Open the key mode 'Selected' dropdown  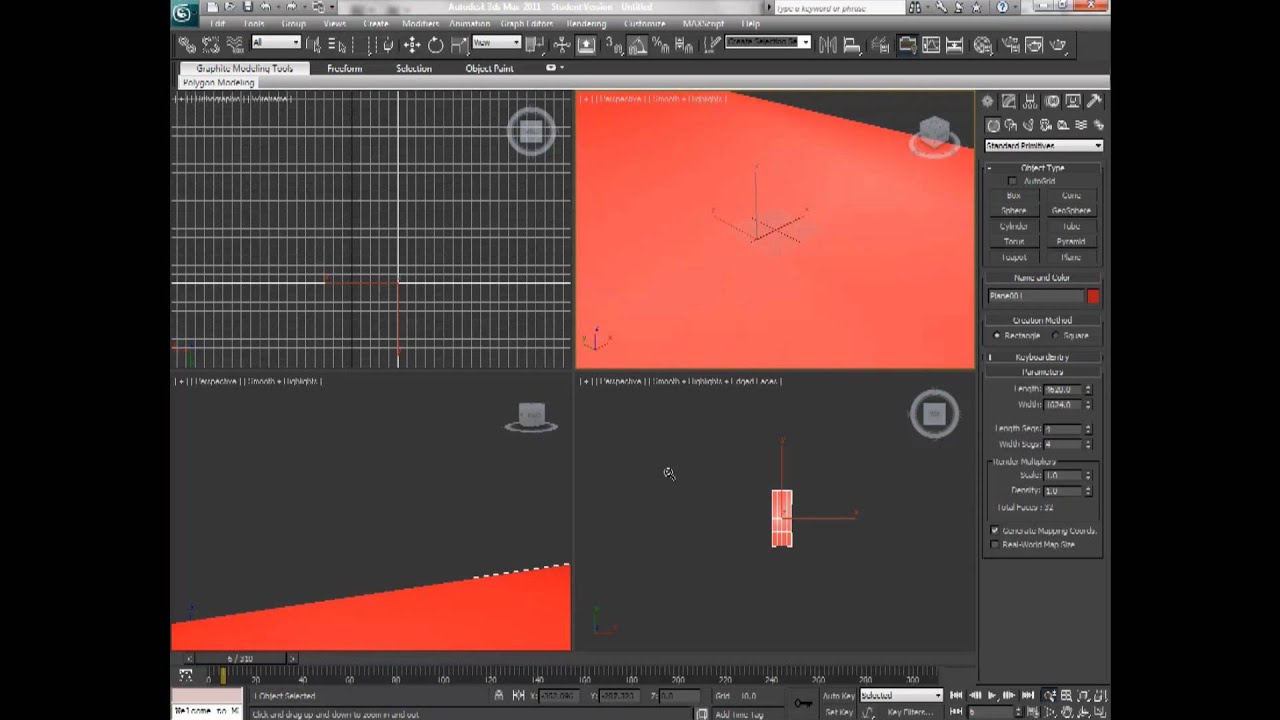[901, 695]
